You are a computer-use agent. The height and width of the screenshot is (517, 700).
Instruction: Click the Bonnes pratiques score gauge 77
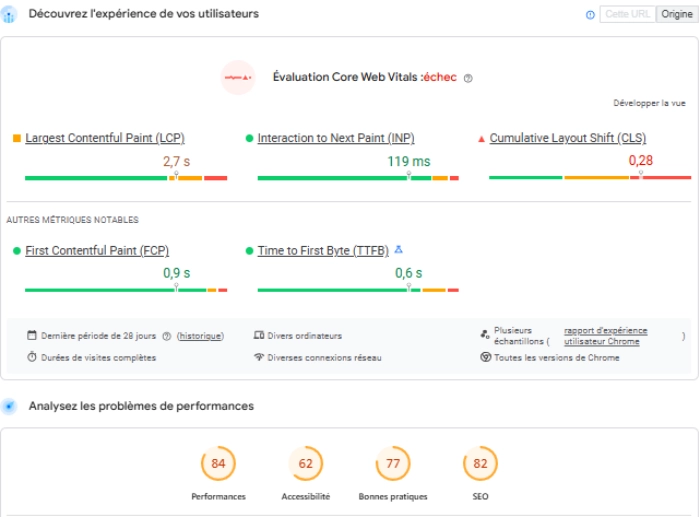coord(393,463)
